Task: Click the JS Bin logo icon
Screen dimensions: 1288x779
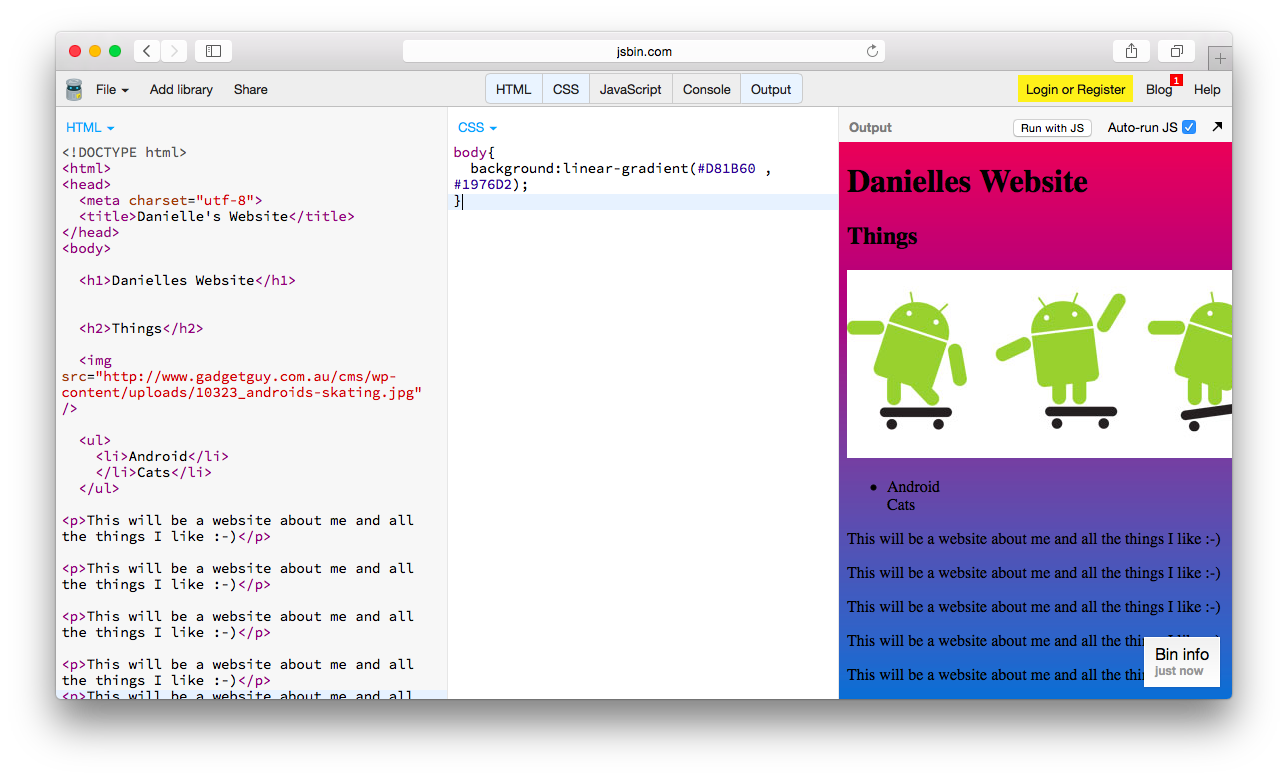Action: click(74, 90)
